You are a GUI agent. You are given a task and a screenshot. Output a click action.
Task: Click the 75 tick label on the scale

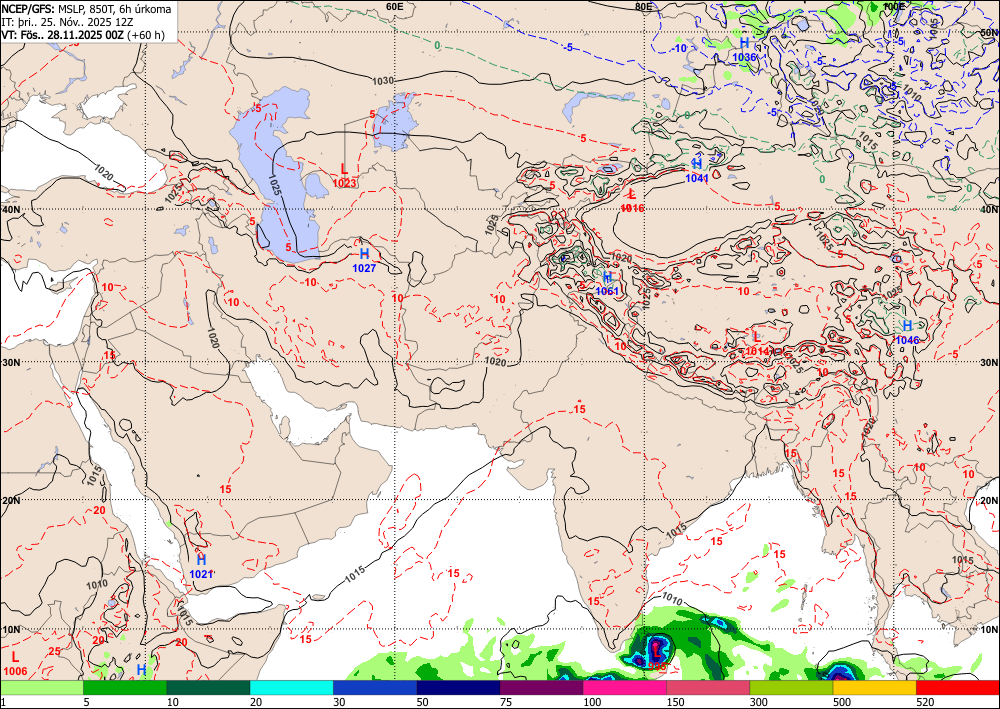tap(508, 702)
